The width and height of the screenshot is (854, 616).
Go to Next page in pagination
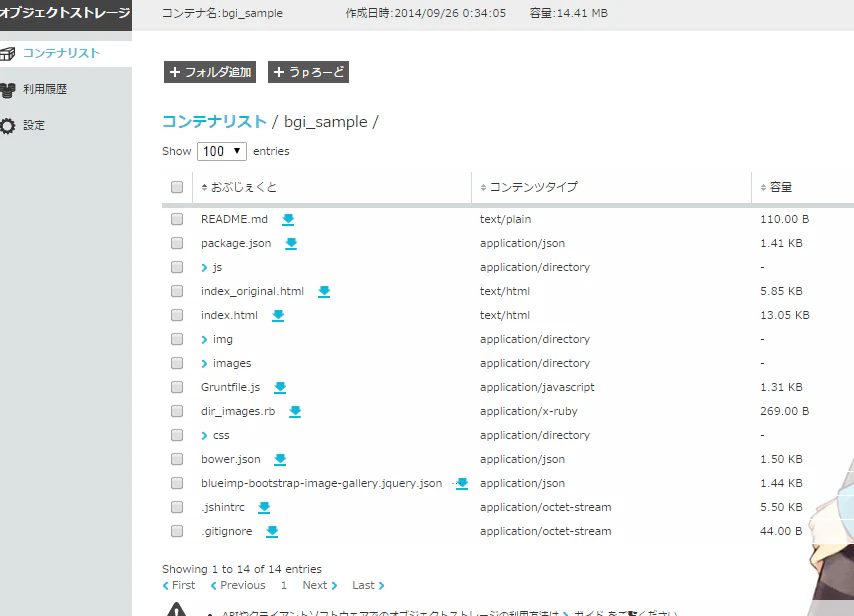tap(320, 585)
